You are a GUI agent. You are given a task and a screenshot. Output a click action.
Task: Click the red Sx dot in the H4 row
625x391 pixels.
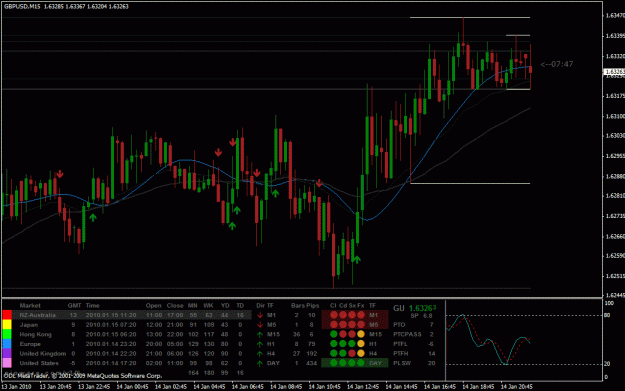(x=352, y=353)
